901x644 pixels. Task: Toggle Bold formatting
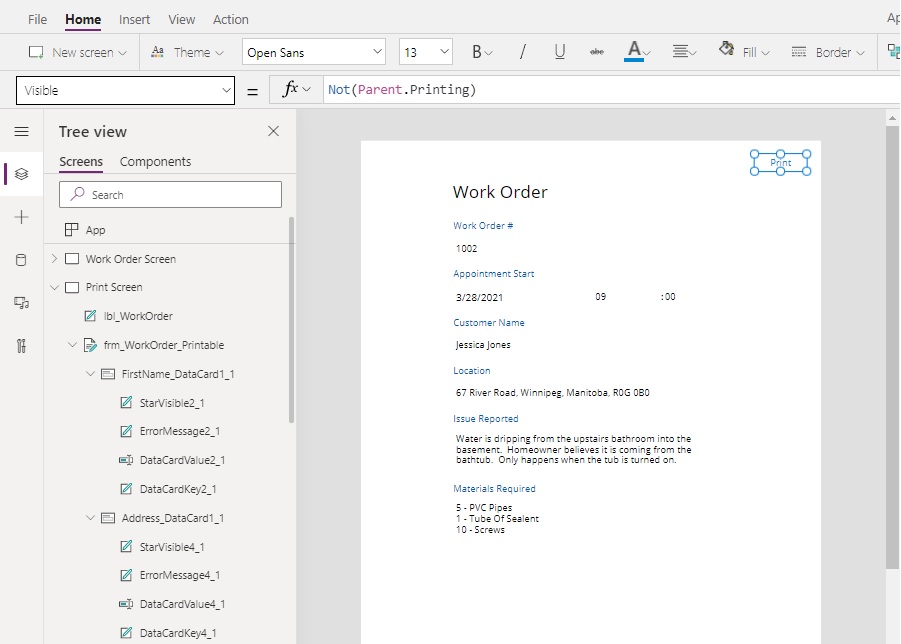point(482,52)
